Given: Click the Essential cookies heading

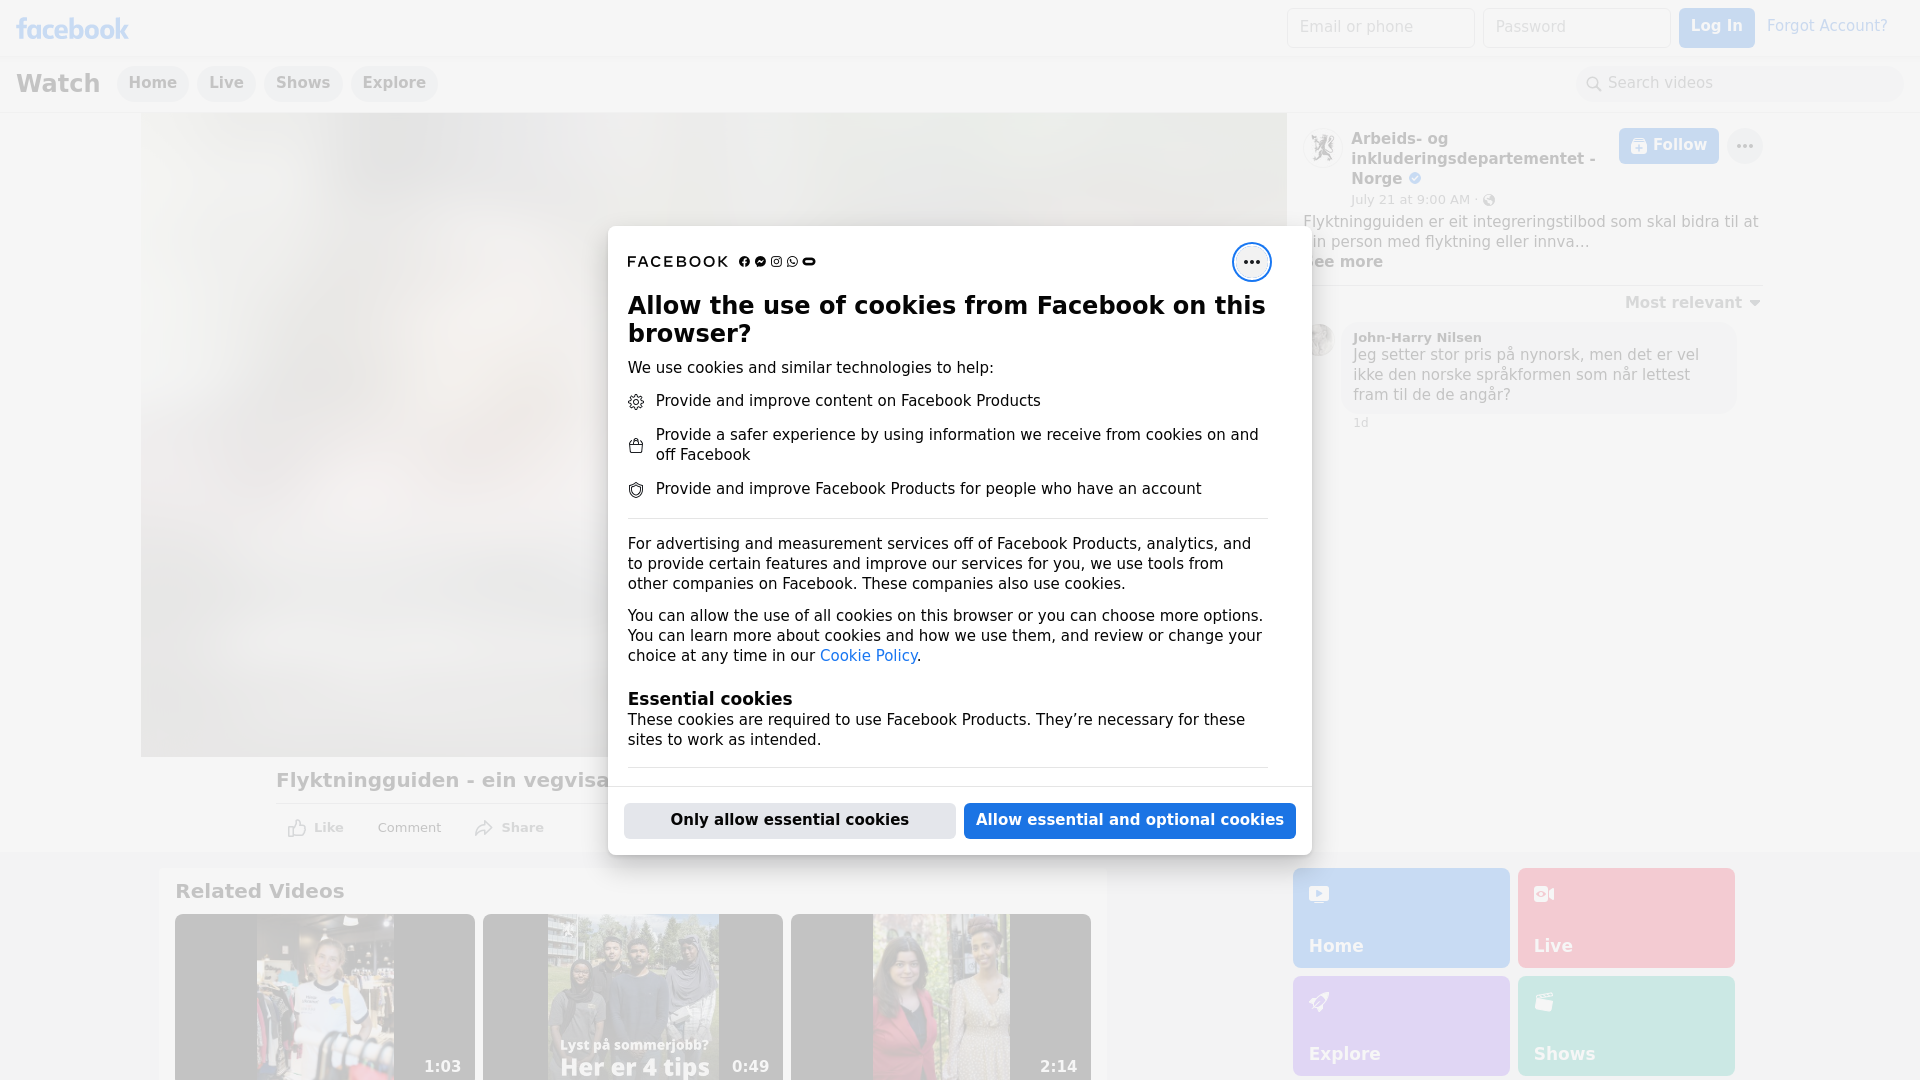Looking at the screenshot, I should (x=709, y=699).
